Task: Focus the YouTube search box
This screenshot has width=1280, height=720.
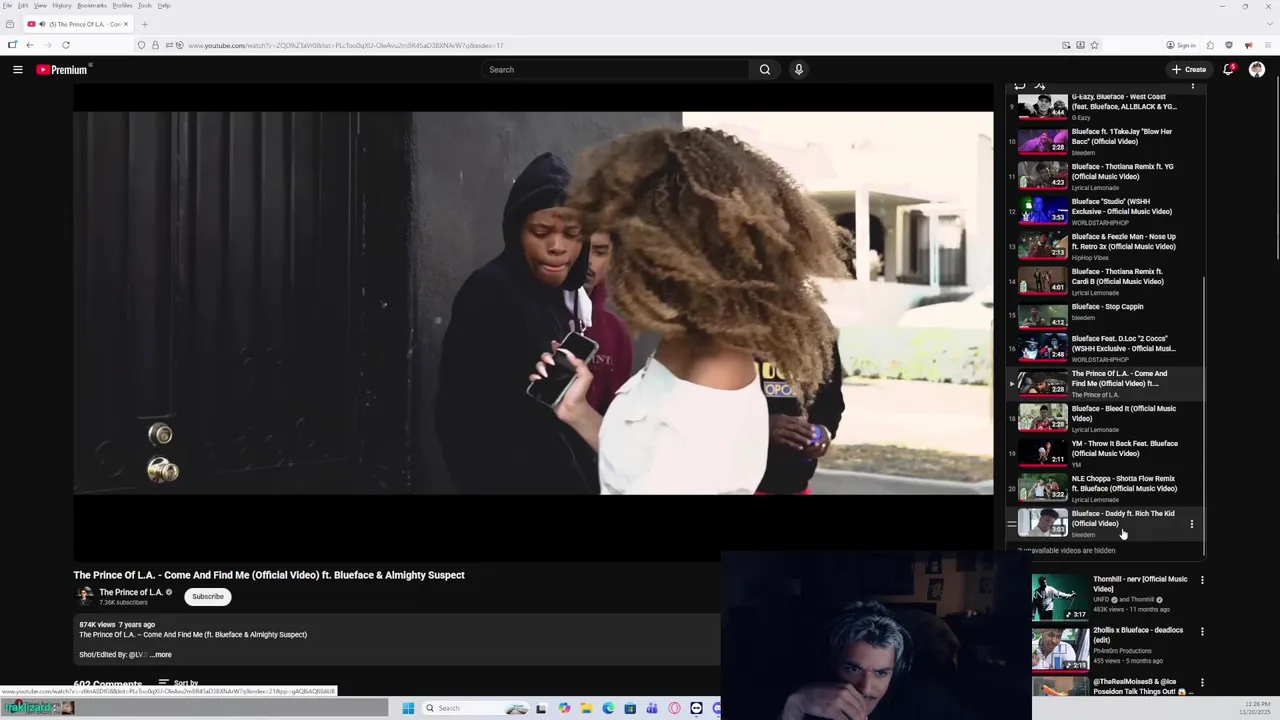Action: pos(615,69)
